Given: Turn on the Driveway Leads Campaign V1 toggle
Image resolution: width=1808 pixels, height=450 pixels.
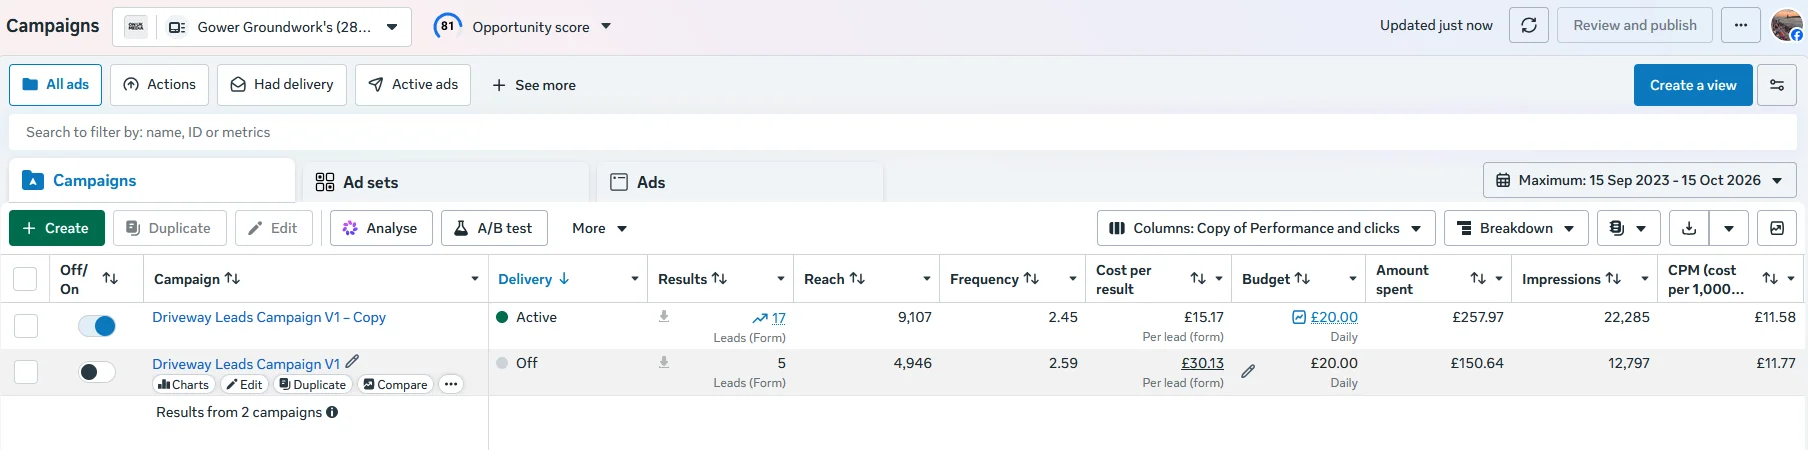Looking at the screenshot, I should [x=97, y=372].
